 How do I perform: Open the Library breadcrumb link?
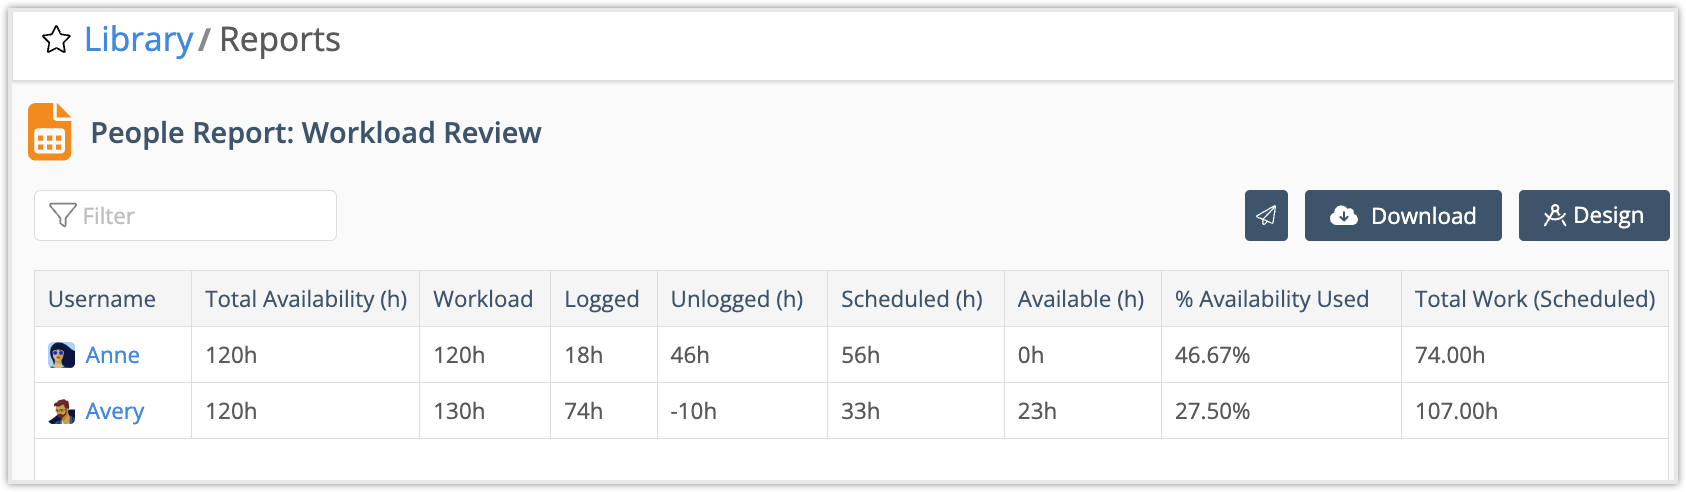[x=138, y=40]
